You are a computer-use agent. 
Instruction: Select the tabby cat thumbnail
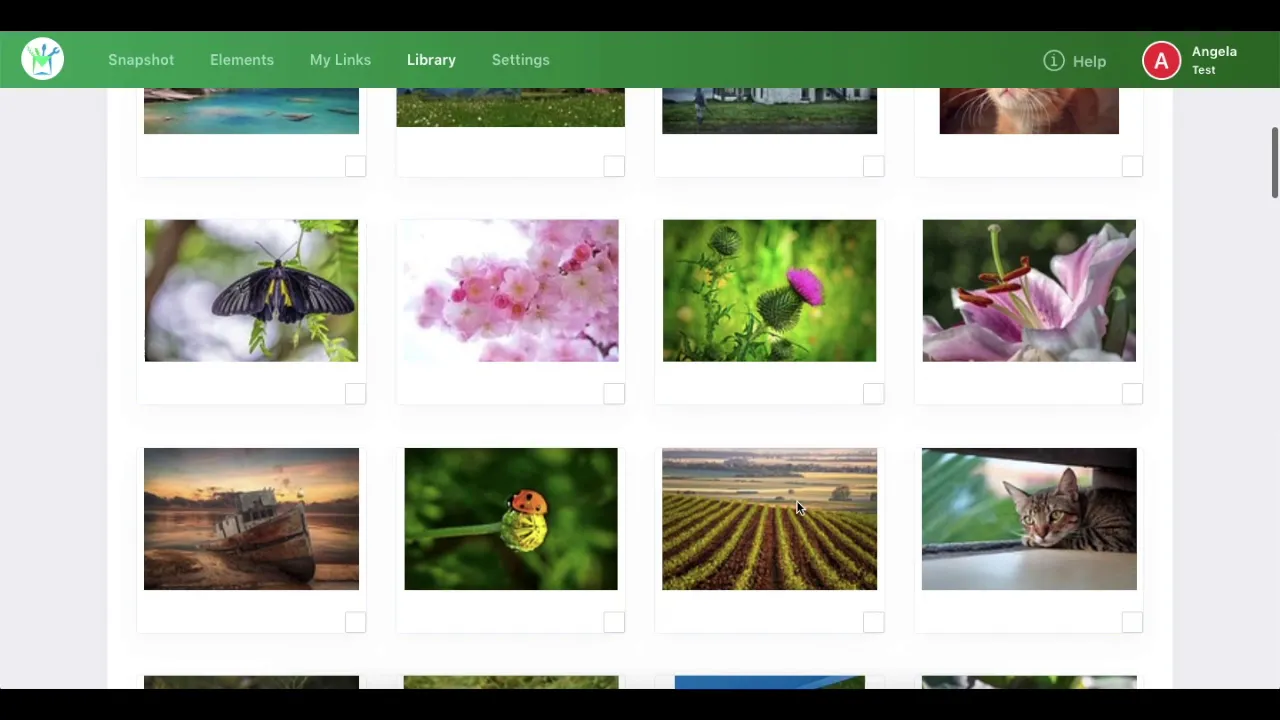click(x=1029, y=518)
